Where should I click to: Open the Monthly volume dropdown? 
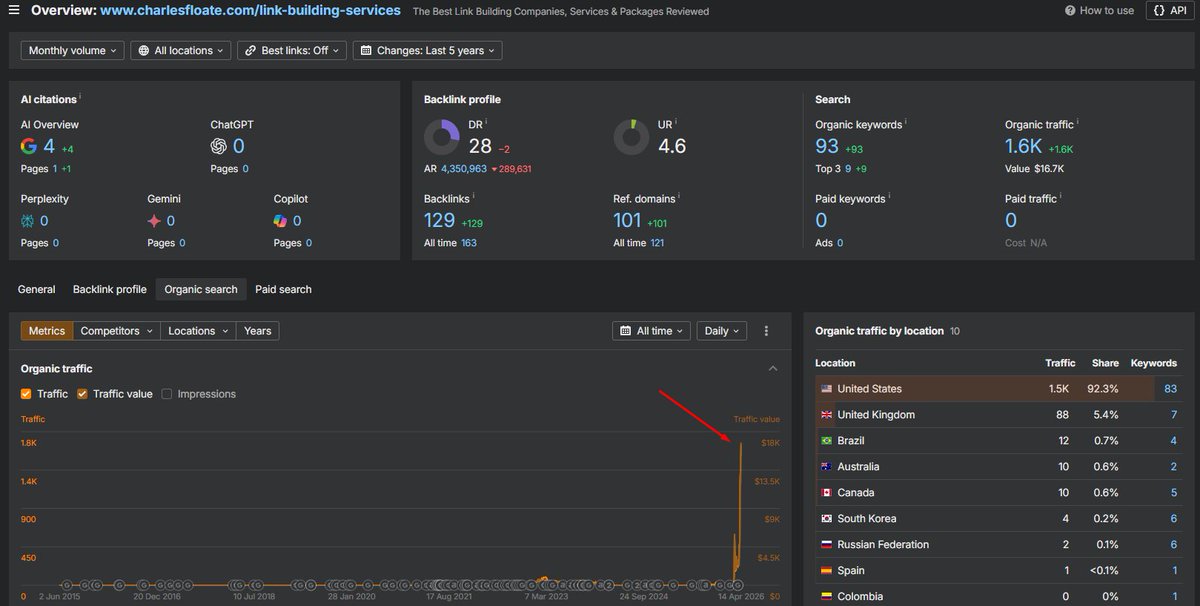[x=72, y=50]
